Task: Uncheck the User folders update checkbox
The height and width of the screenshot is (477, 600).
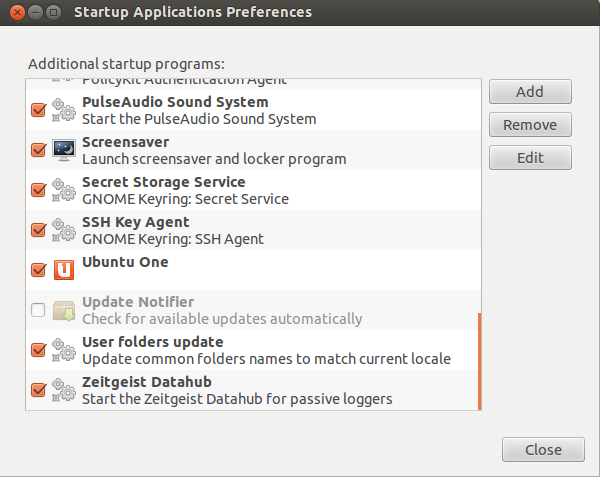Action: pos(39,350)
